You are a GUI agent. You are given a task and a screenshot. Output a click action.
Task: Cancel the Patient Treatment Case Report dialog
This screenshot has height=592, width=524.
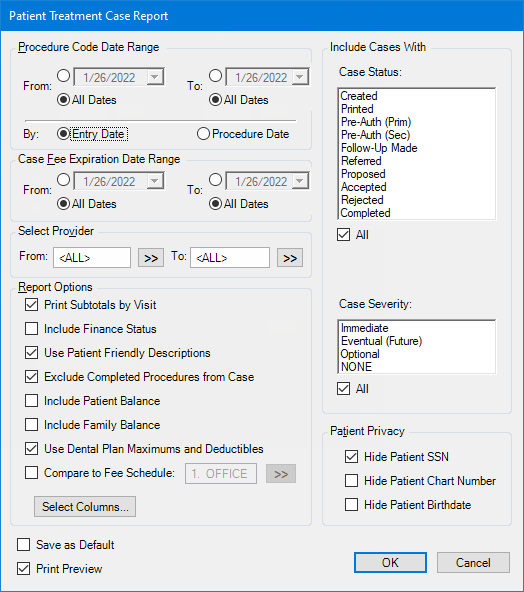473,563
